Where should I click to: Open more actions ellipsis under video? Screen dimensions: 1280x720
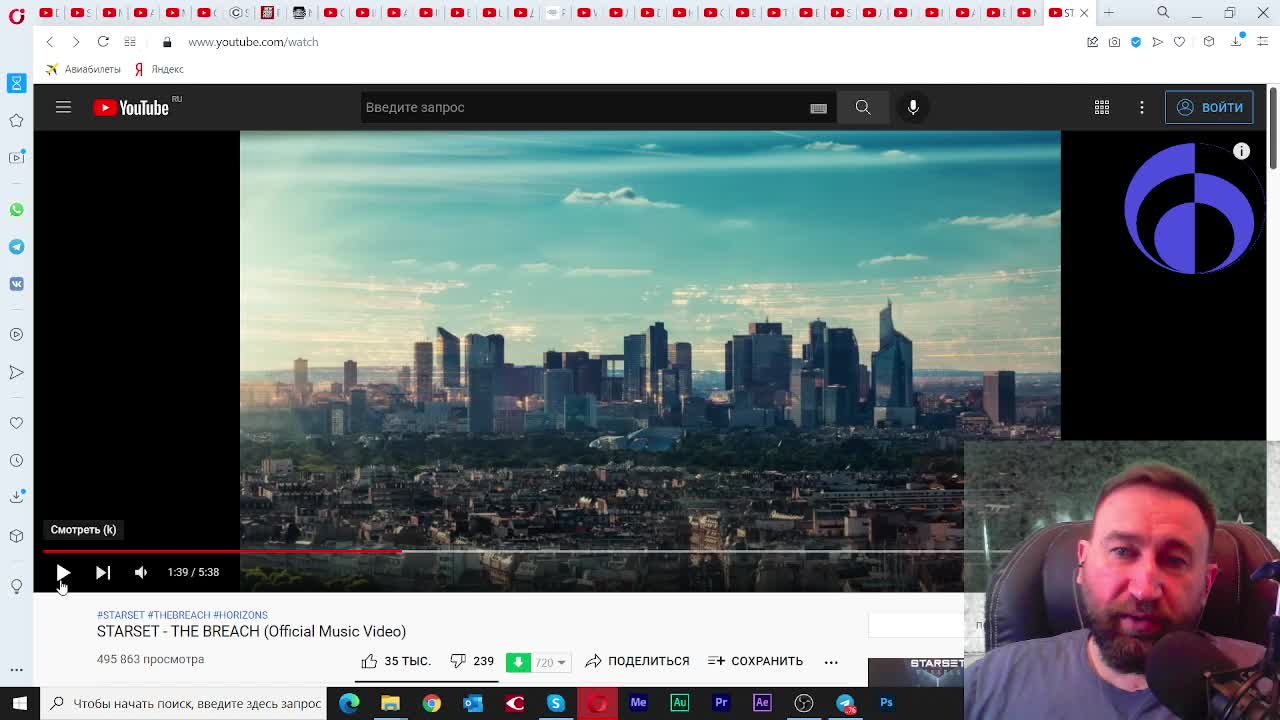(x=831, y=661)
